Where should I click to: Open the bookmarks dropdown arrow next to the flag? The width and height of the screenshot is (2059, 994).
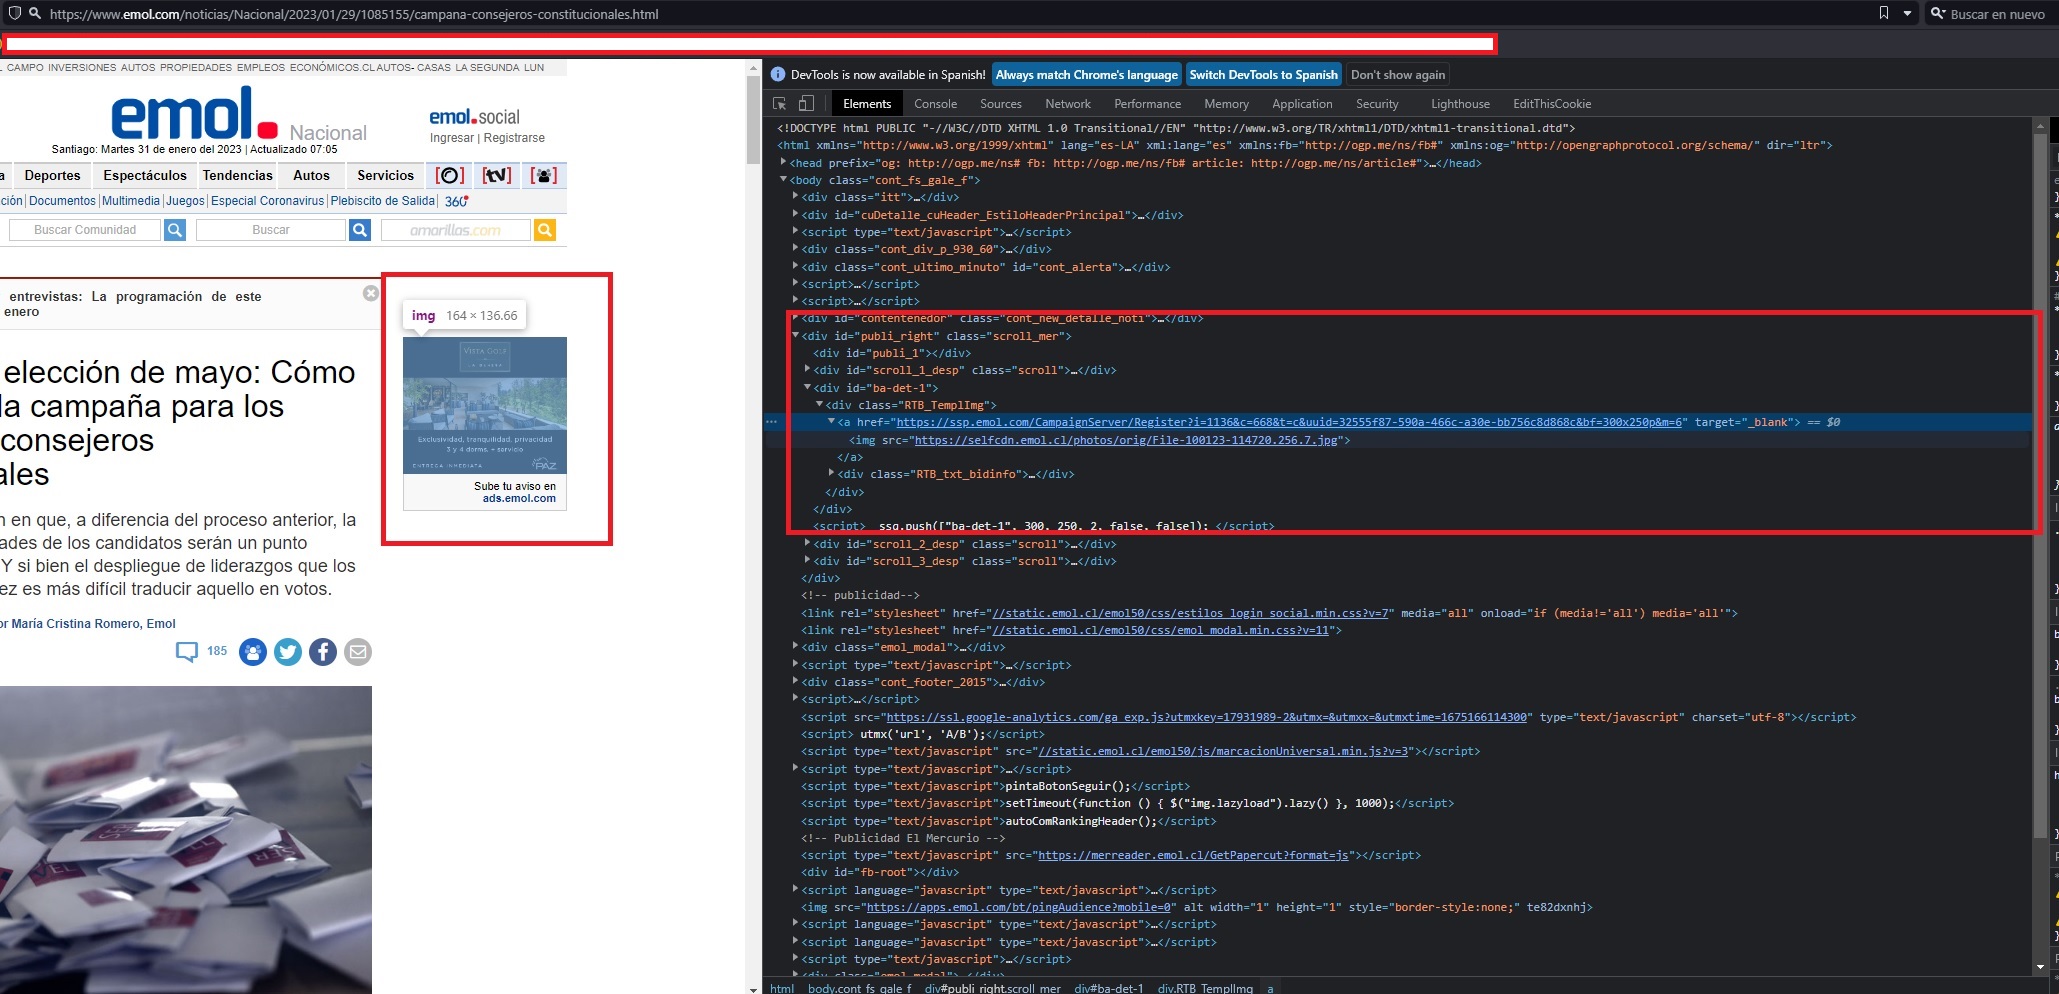[x=1906, y=14]
